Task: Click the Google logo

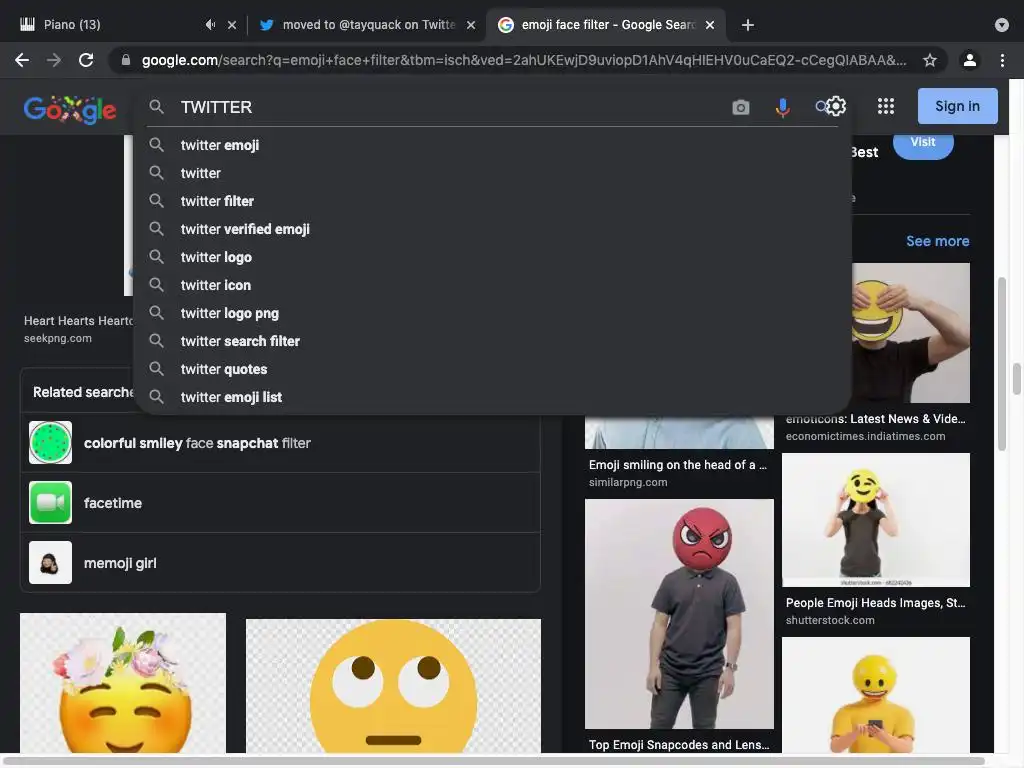Action: [70, 108]
